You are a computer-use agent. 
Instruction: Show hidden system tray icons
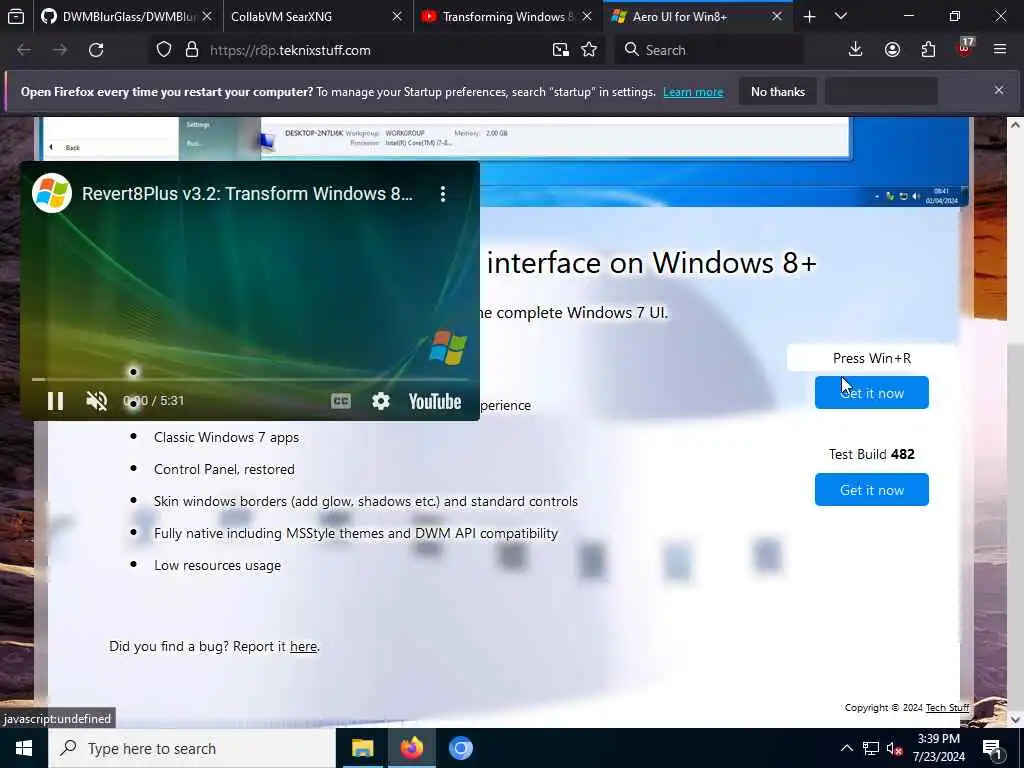846,748
